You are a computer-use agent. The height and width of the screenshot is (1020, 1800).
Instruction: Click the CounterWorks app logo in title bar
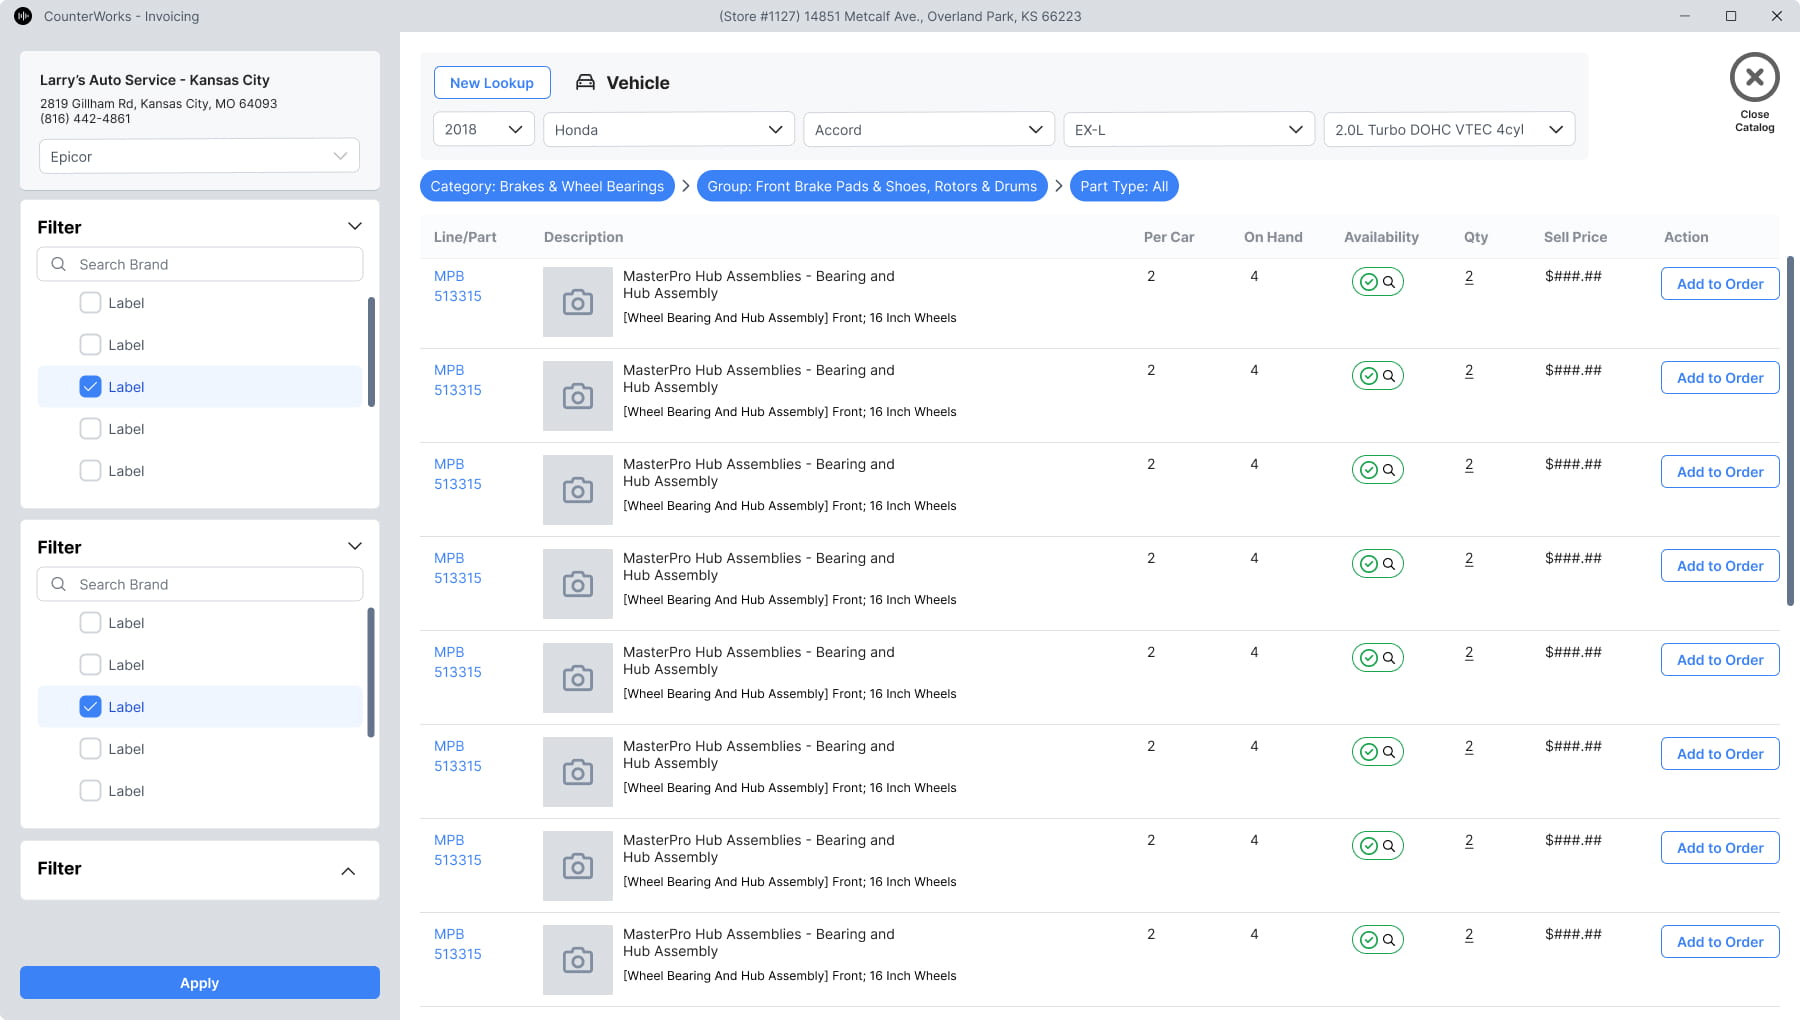coord(22,16)
